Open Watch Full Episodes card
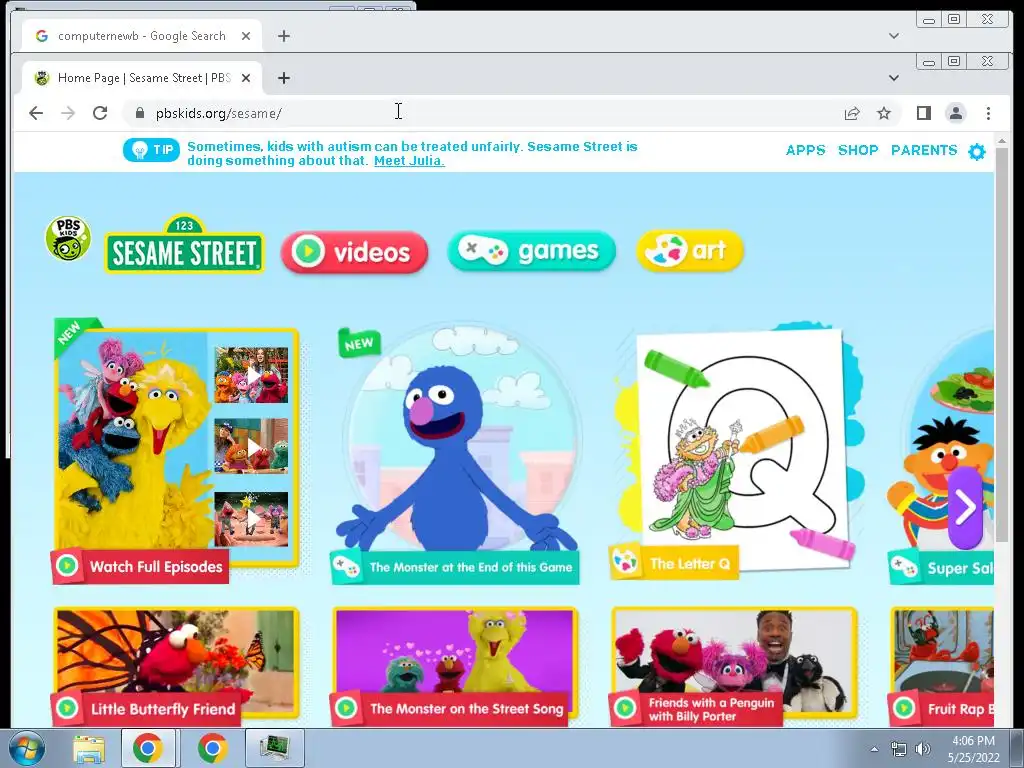Screen dimensions: 1024x768 point(176,451)
